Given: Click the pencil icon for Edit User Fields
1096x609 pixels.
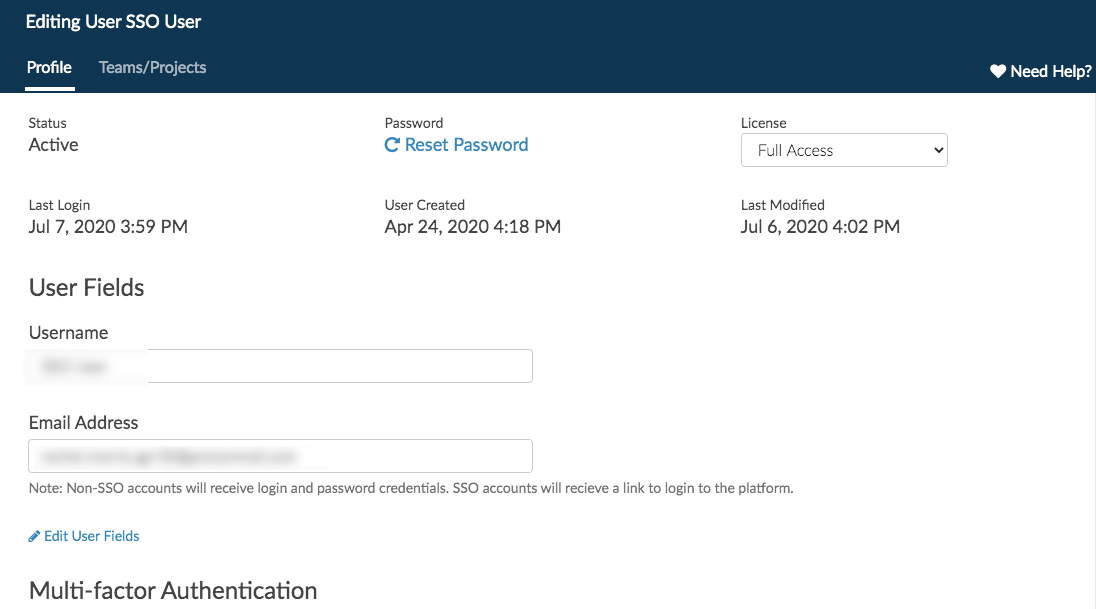Looking at the screenshot, I should click(34, 536).
